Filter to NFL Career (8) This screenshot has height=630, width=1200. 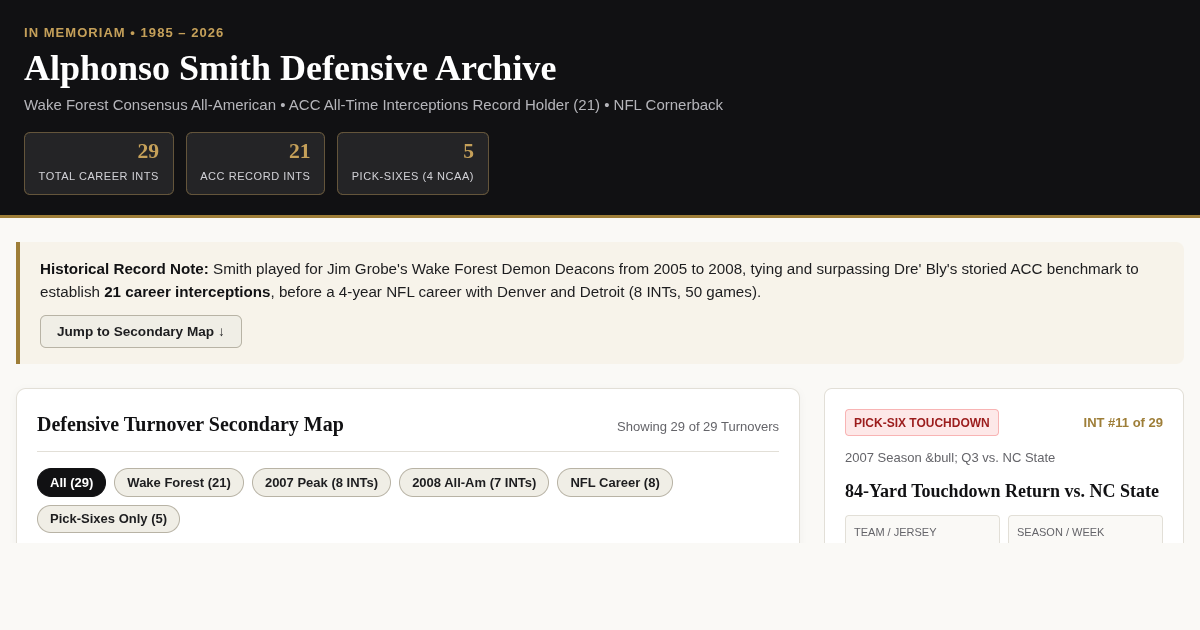[x=615, y=482]
